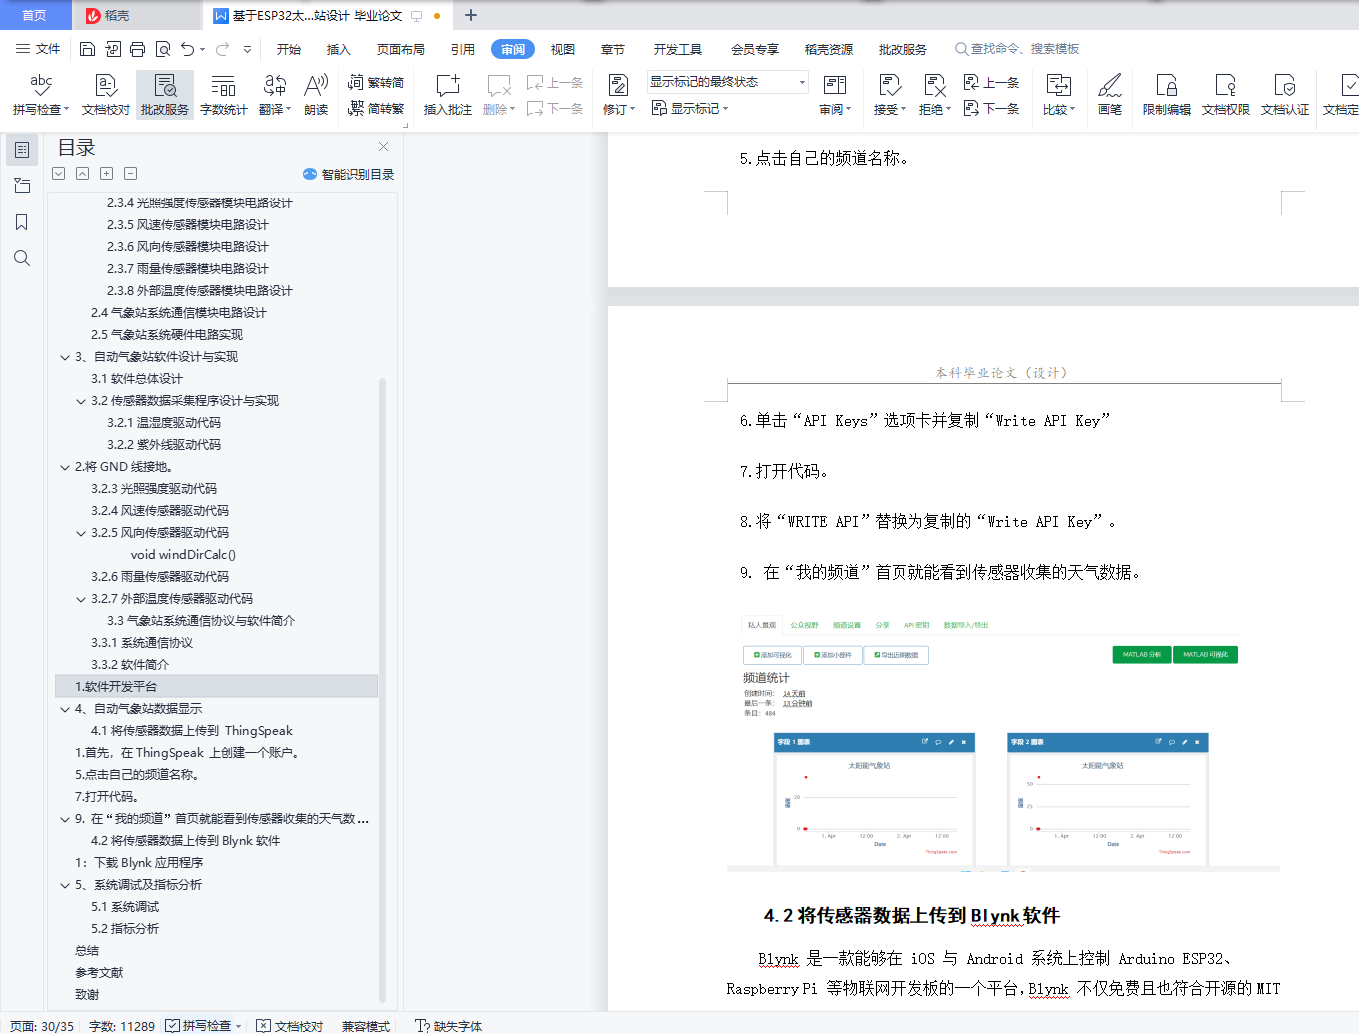Click 字数: 11289 in the status bar
The height and width of the screenshot is (1034, 1359).
[122, 1026]
